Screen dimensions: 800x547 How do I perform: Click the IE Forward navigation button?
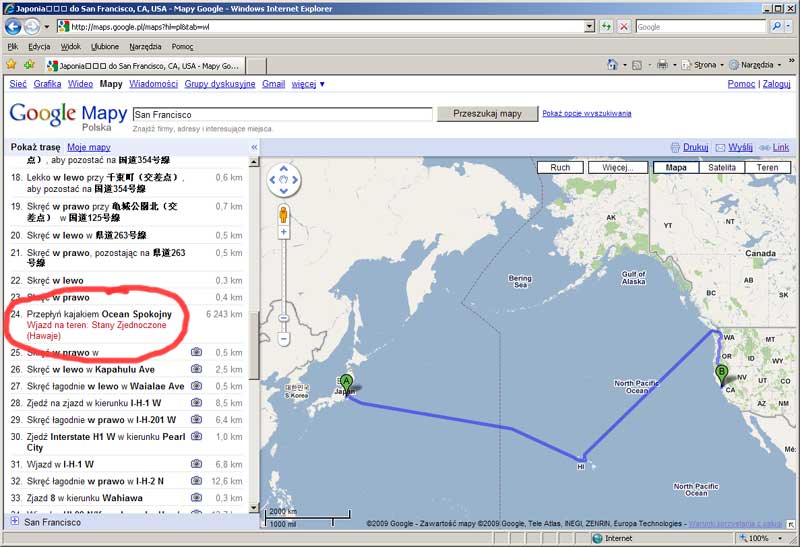(x=32, y=27)
